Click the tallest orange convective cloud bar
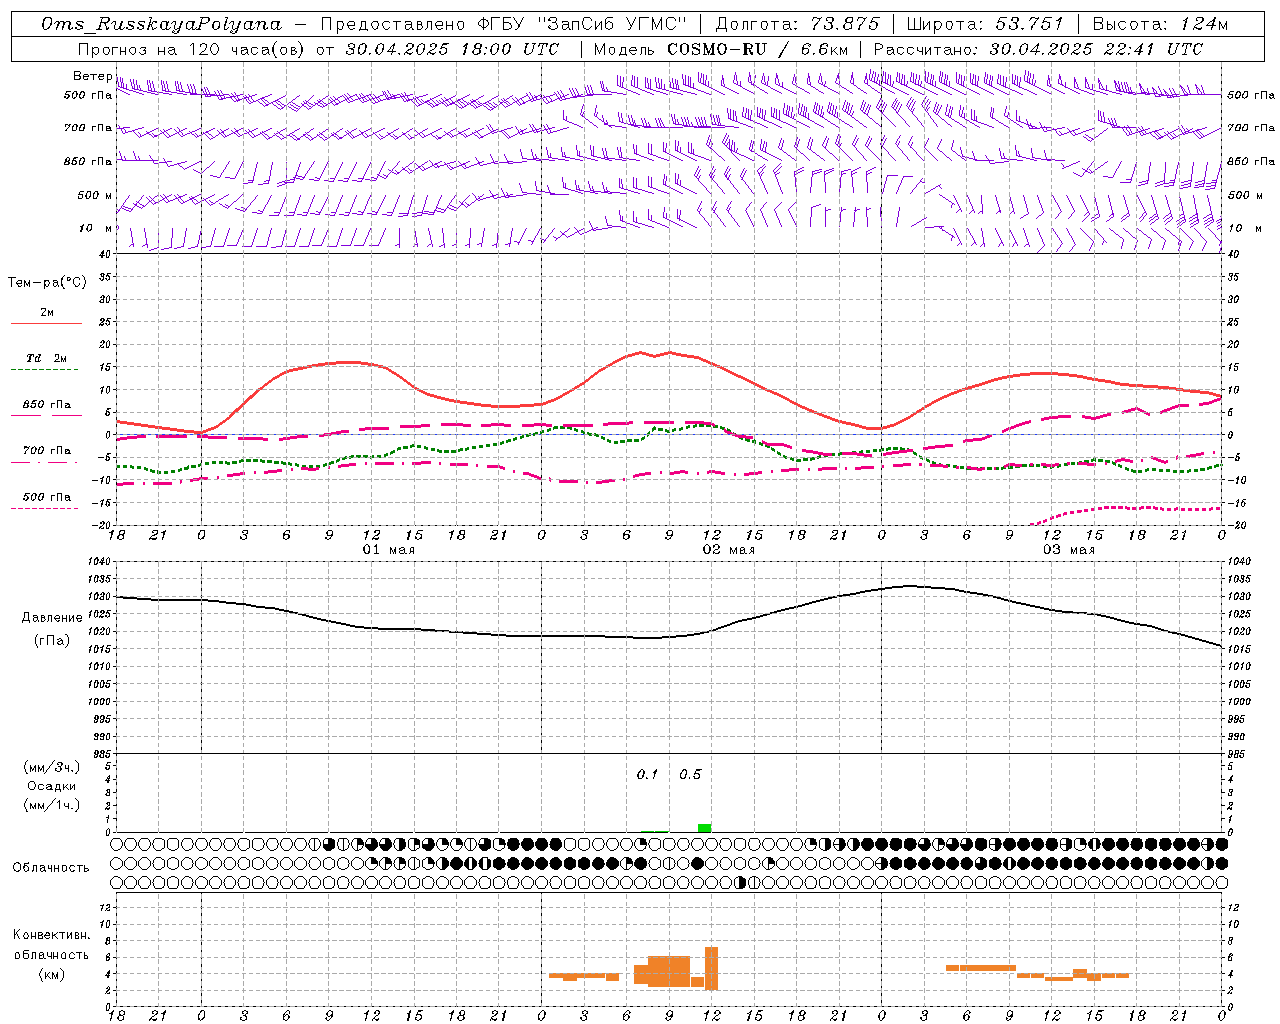This screenshot has height=1024, width=1280. click(x=711, y=968)
